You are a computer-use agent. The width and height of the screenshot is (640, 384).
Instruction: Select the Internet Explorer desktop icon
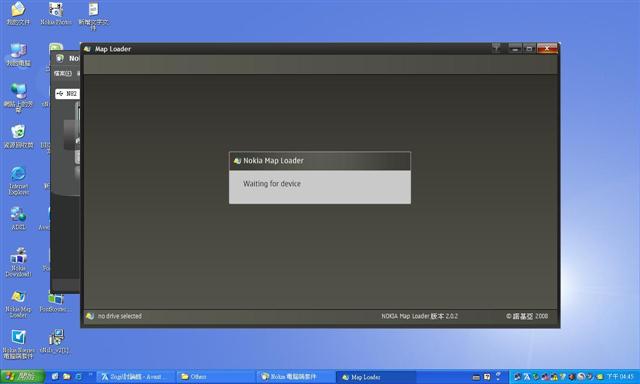coord(18,181)
